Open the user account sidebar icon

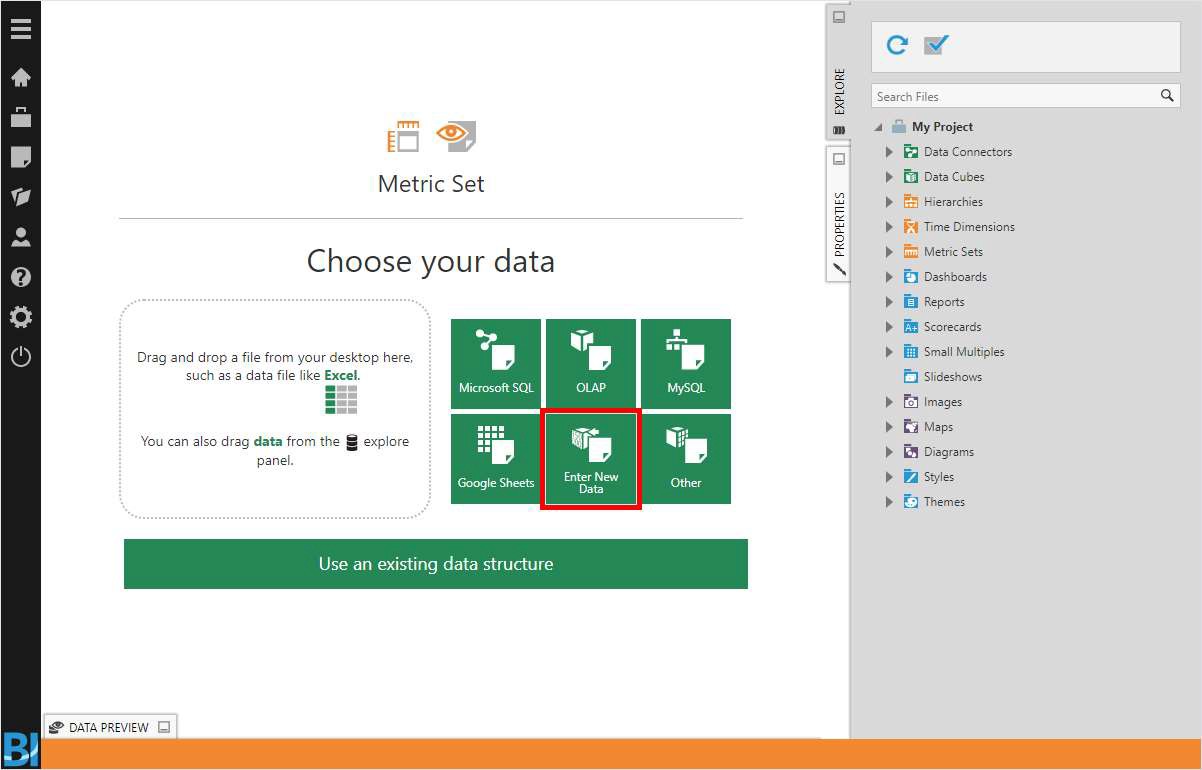(x=20, y=237)
